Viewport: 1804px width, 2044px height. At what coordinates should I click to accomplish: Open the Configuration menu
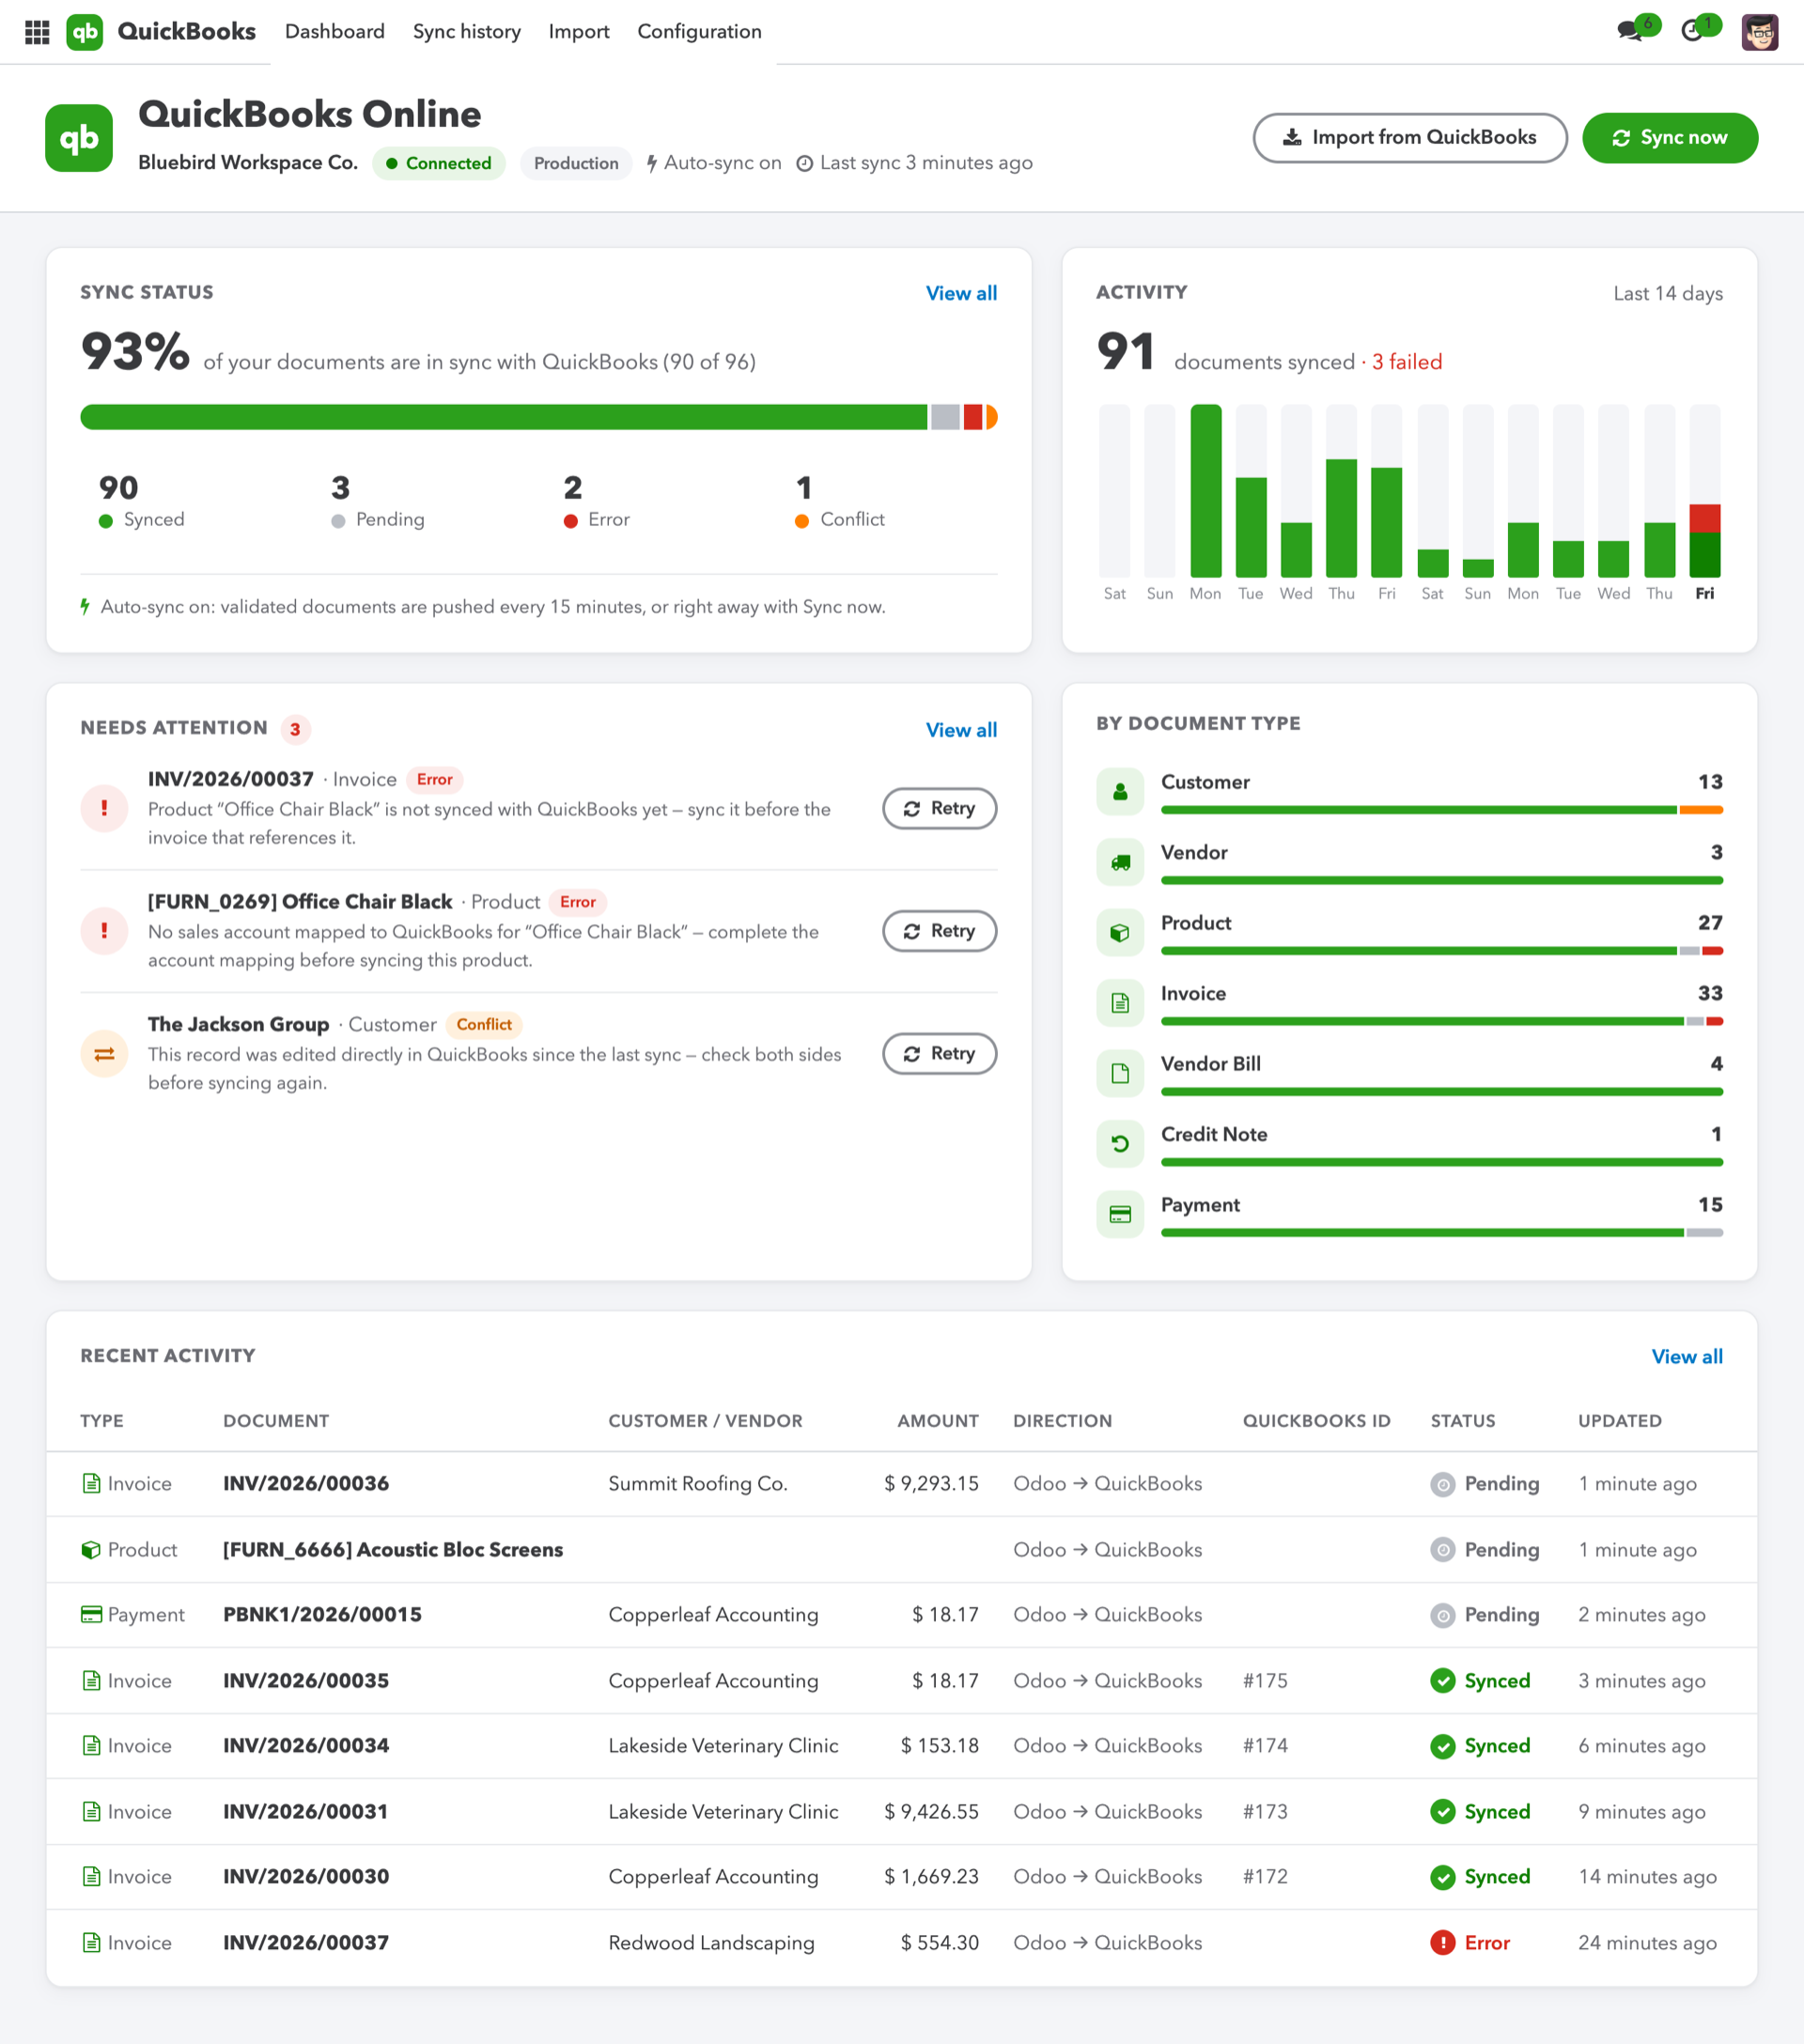coord(699,31)
